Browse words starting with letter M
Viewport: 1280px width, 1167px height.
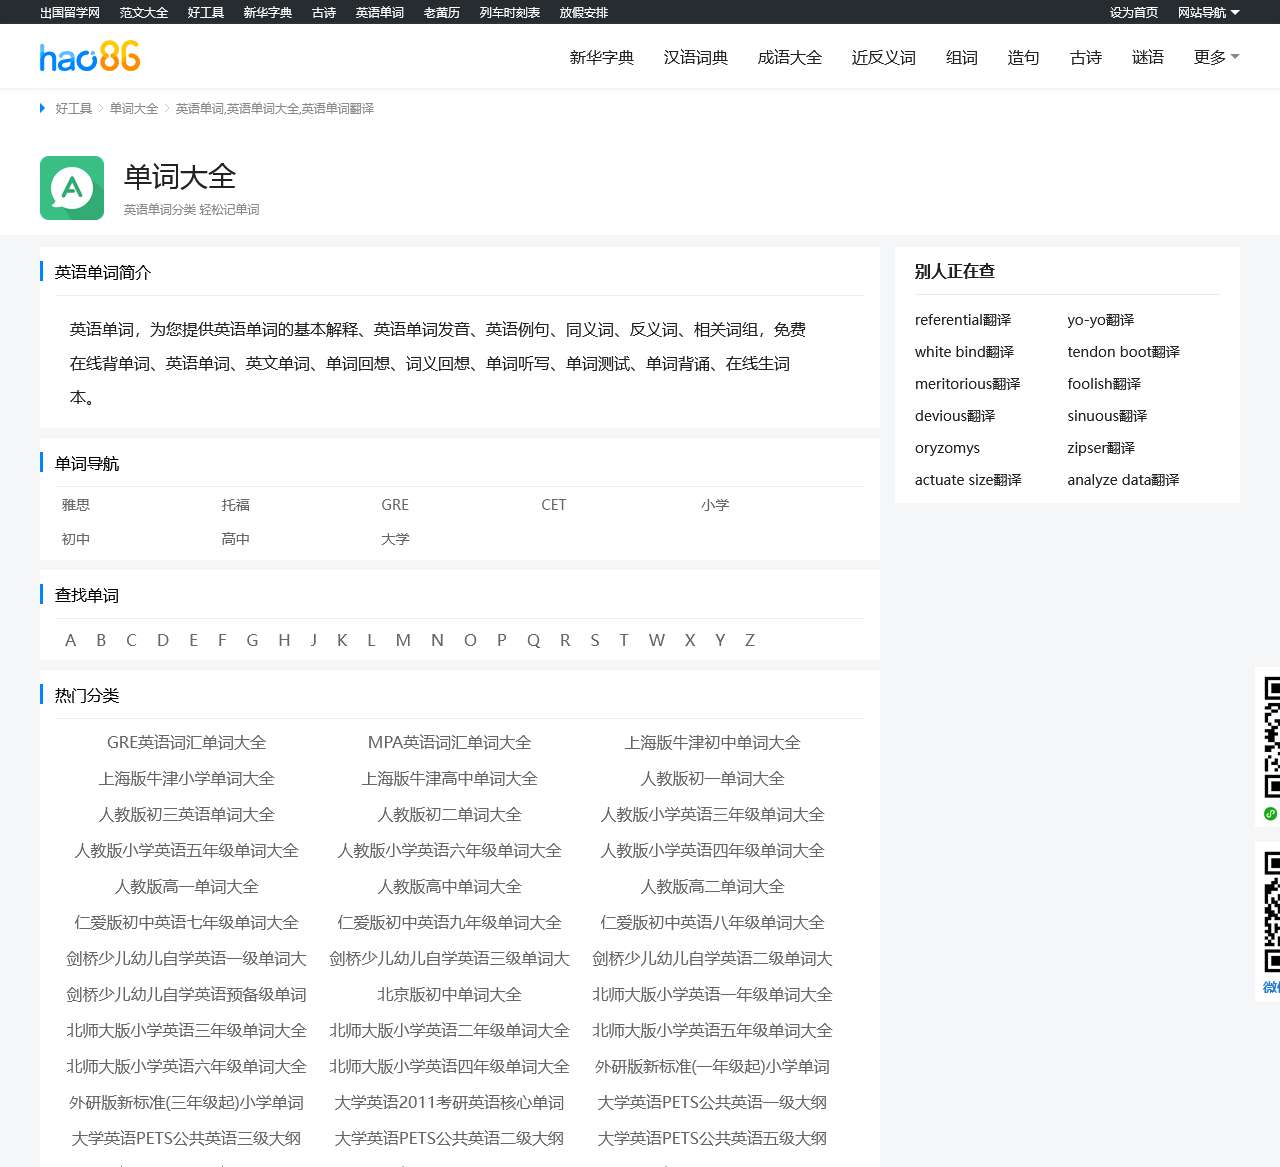403,640
